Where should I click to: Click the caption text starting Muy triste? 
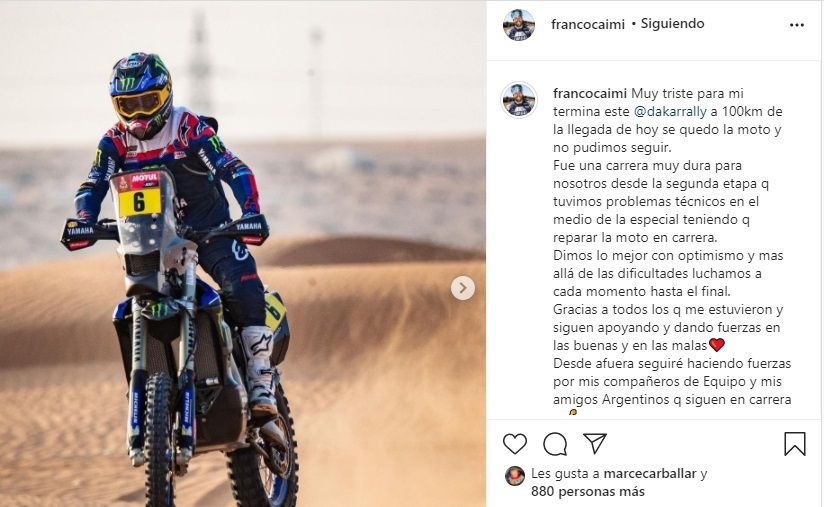point(672,246)
